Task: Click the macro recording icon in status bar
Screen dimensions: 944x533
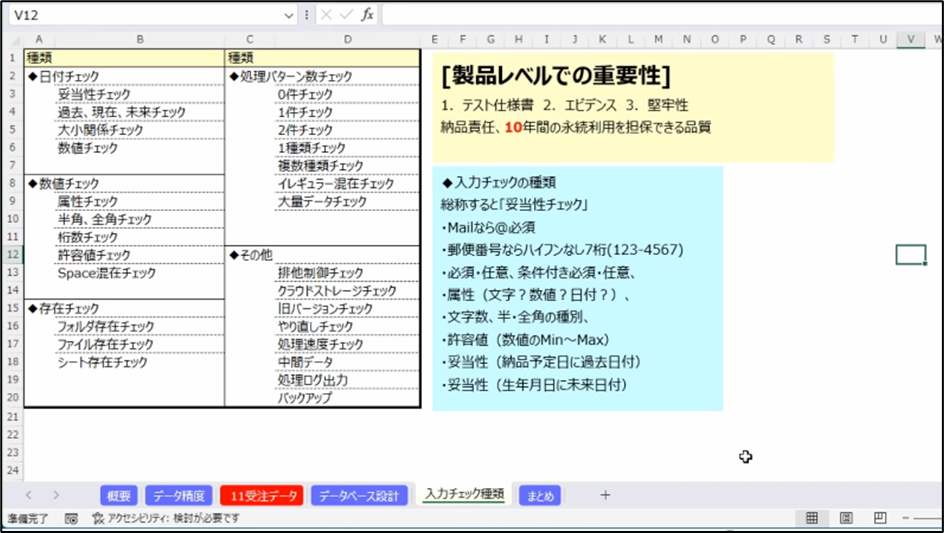Action: (71, 519)
